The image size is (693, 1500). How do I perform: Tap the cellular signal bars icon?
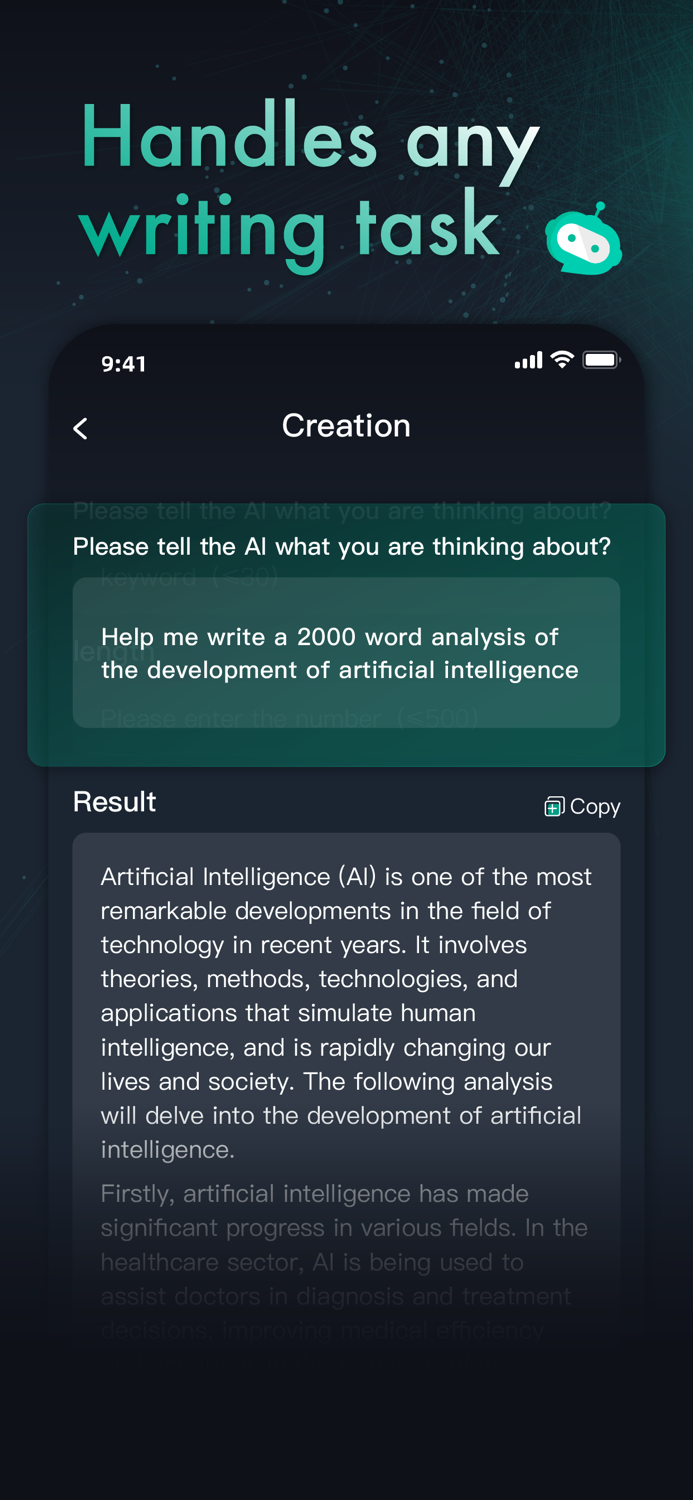pyautogui.click(x=527, y=360)
